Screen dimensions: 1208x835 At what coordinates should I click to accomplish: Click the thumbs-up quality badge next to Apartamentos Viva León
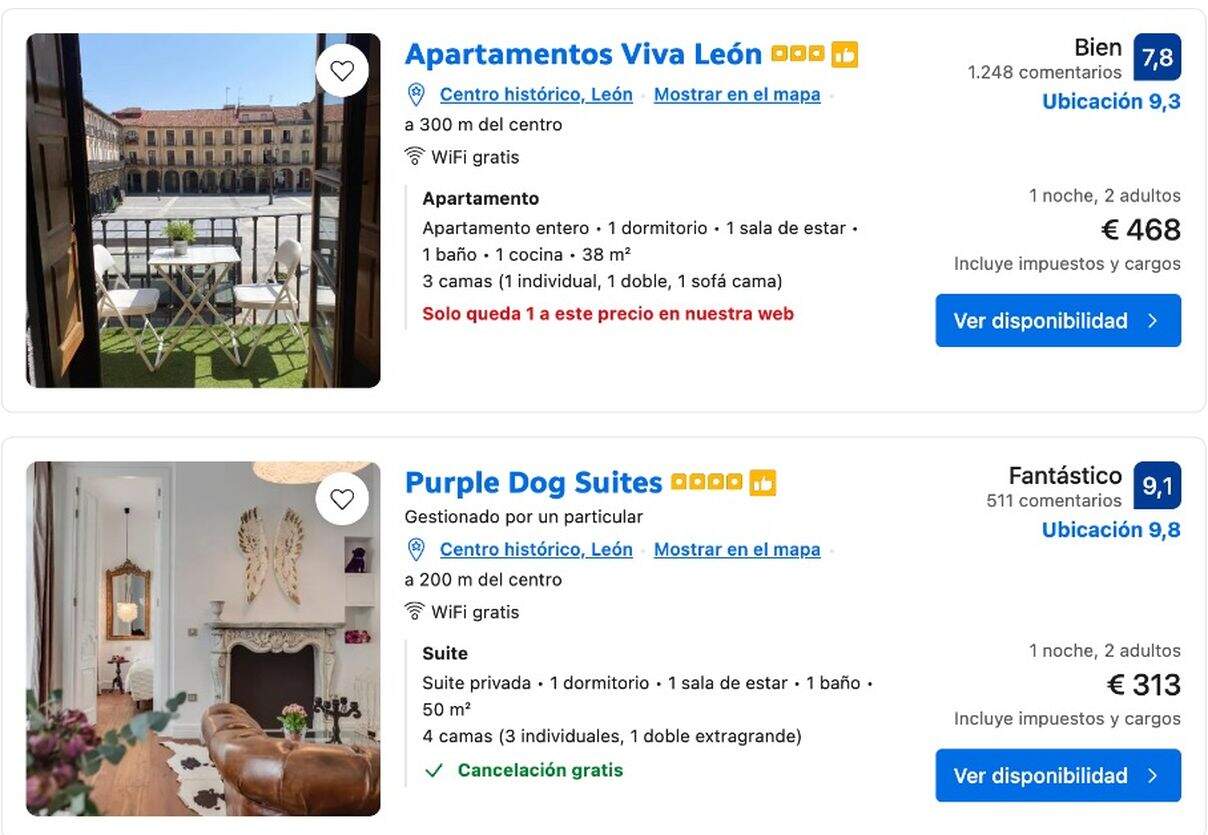[845, 53]
